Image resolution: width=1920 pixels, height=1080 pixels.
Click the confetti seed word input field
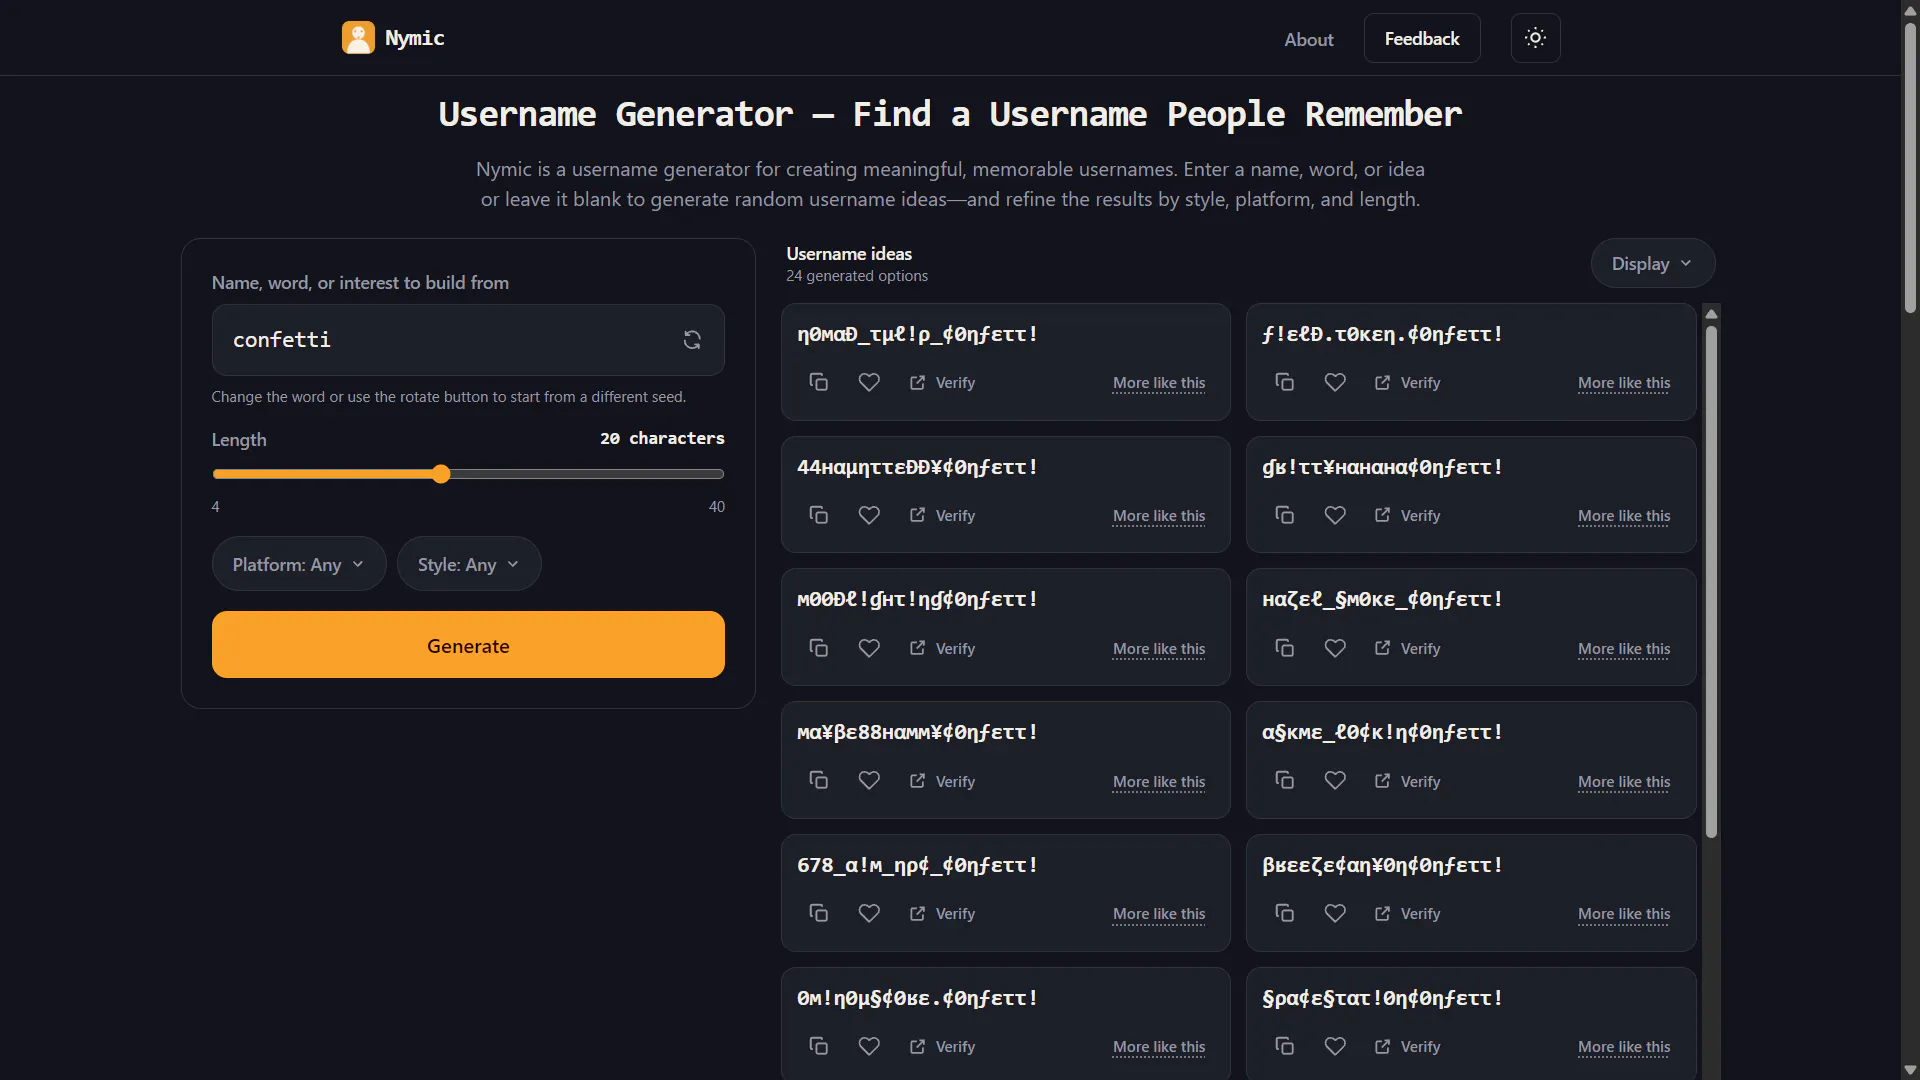[x=468, y=340]
